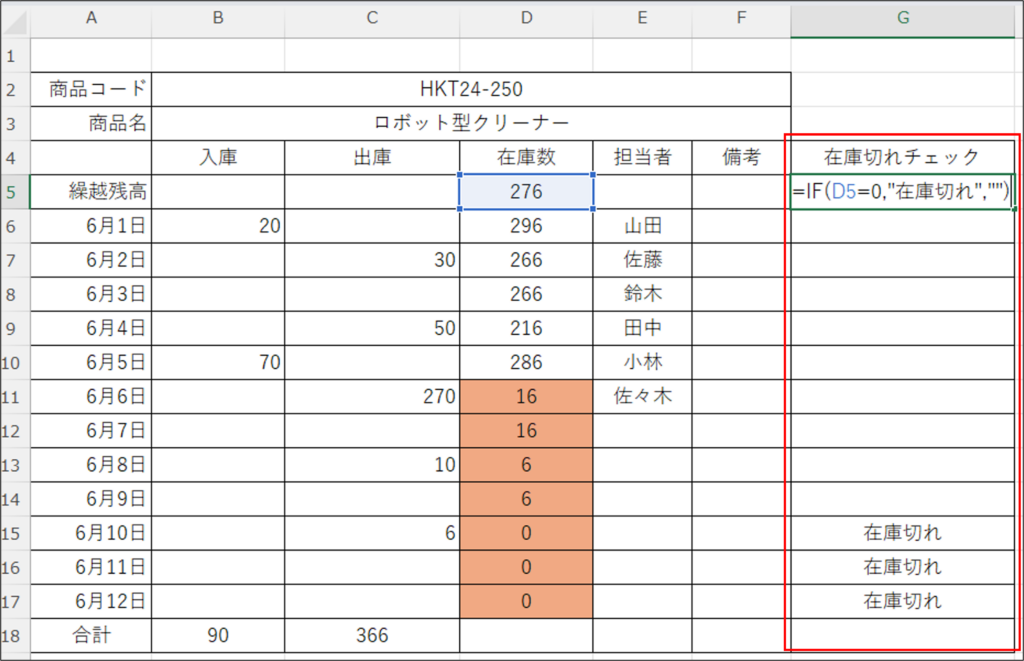Click the 佐藤 cell
Viewport: 1024px width, 661px height.
coord(643,260)
